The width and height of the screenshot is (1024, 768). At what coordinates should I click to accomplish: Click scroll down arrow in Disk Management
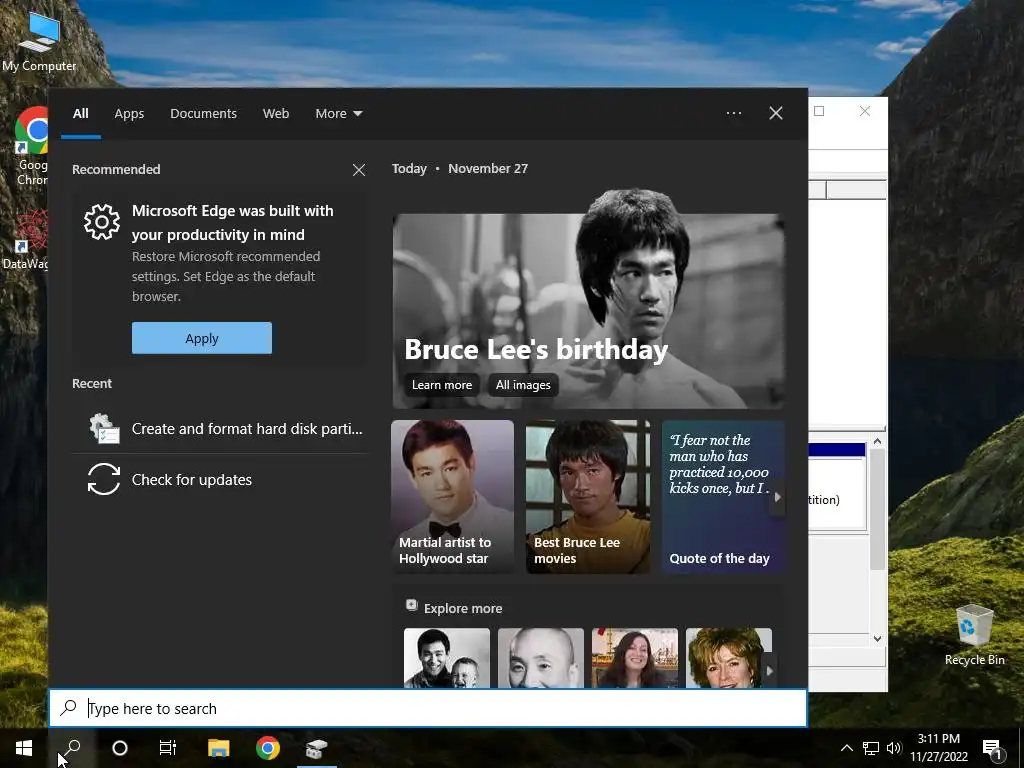pyautogui.click(x=878, y=639)
